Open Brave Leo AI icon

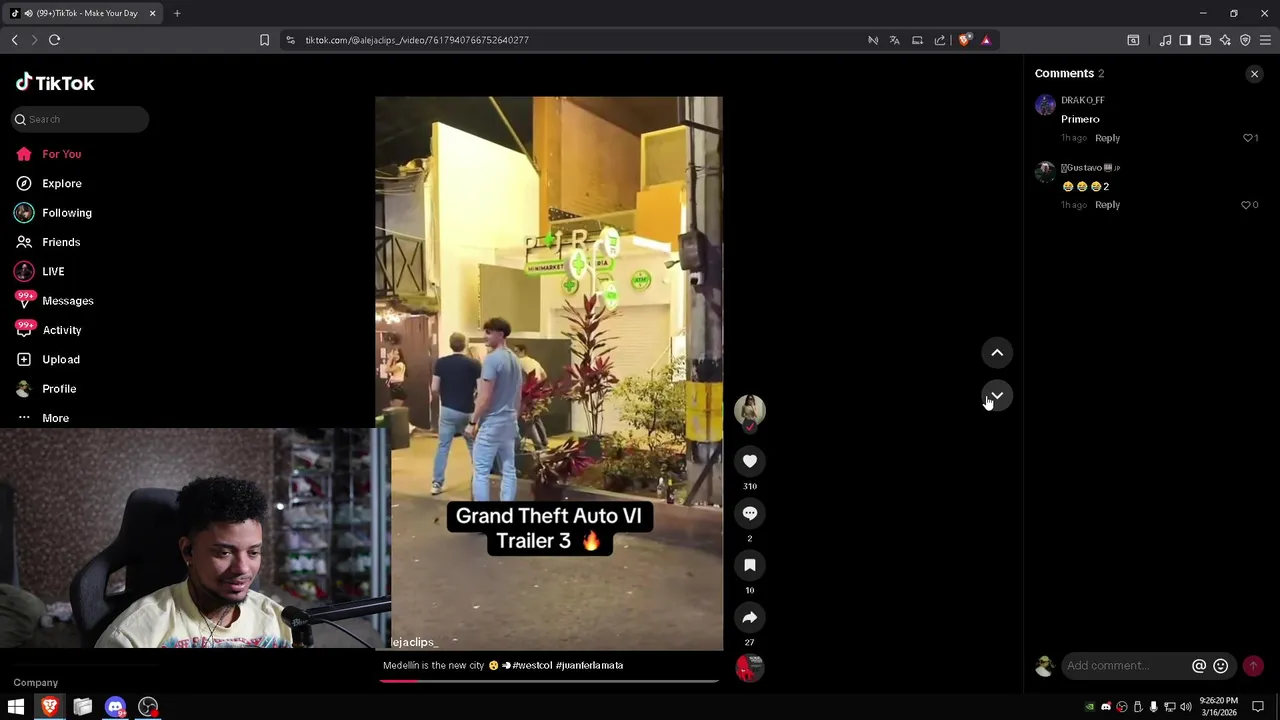click(1225, 40)
